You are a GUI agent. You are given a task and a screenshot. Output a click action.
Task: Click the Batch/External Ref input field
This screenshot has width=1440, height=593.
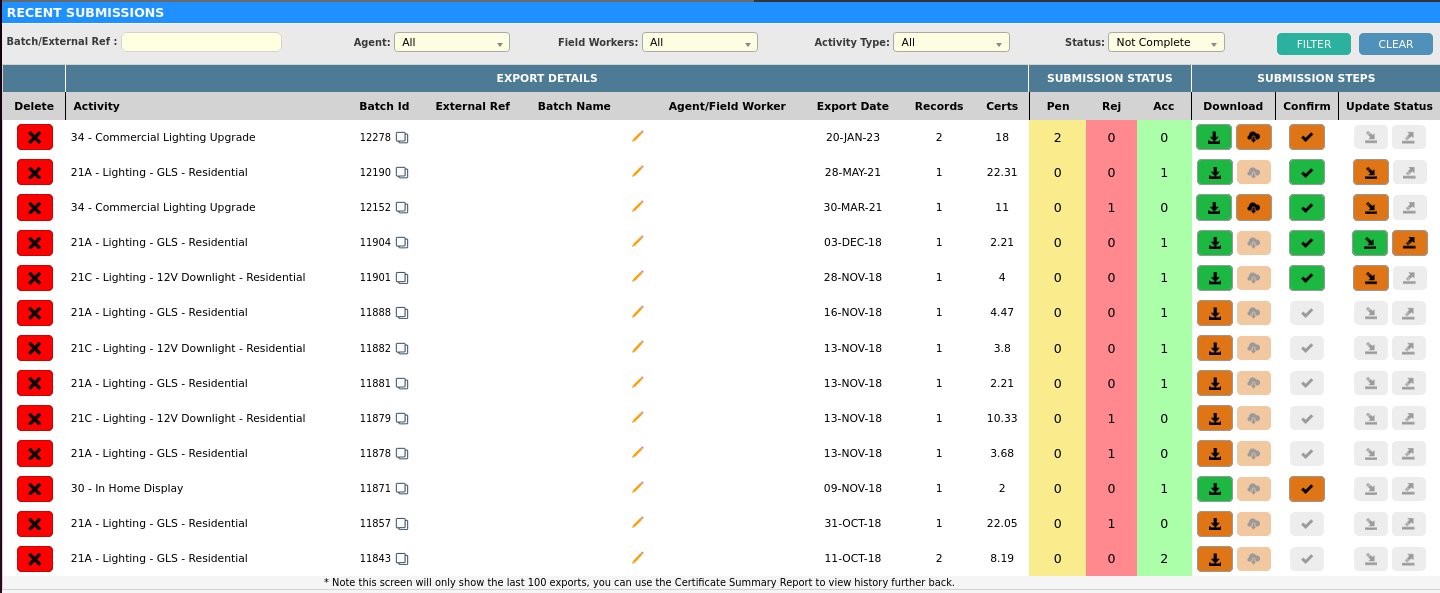pos(201,42)
